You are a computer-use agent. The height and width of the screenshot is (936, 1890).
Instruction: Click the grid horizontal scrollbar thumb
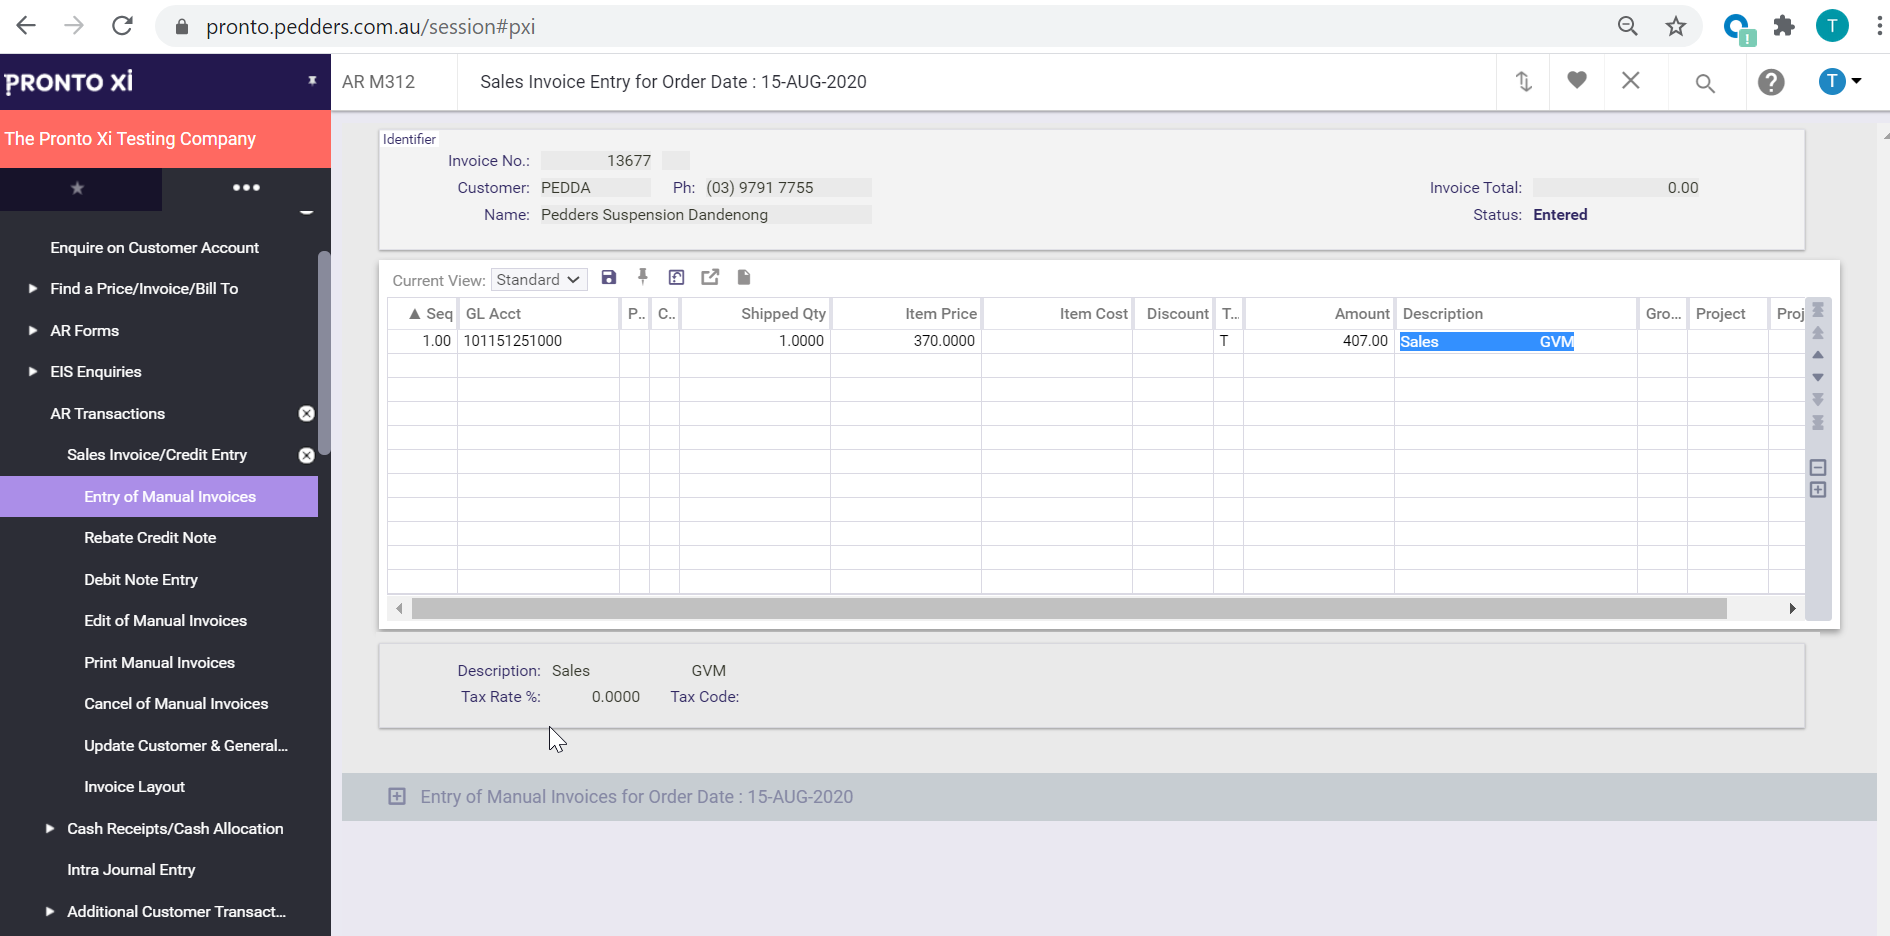click(1069, 608)
